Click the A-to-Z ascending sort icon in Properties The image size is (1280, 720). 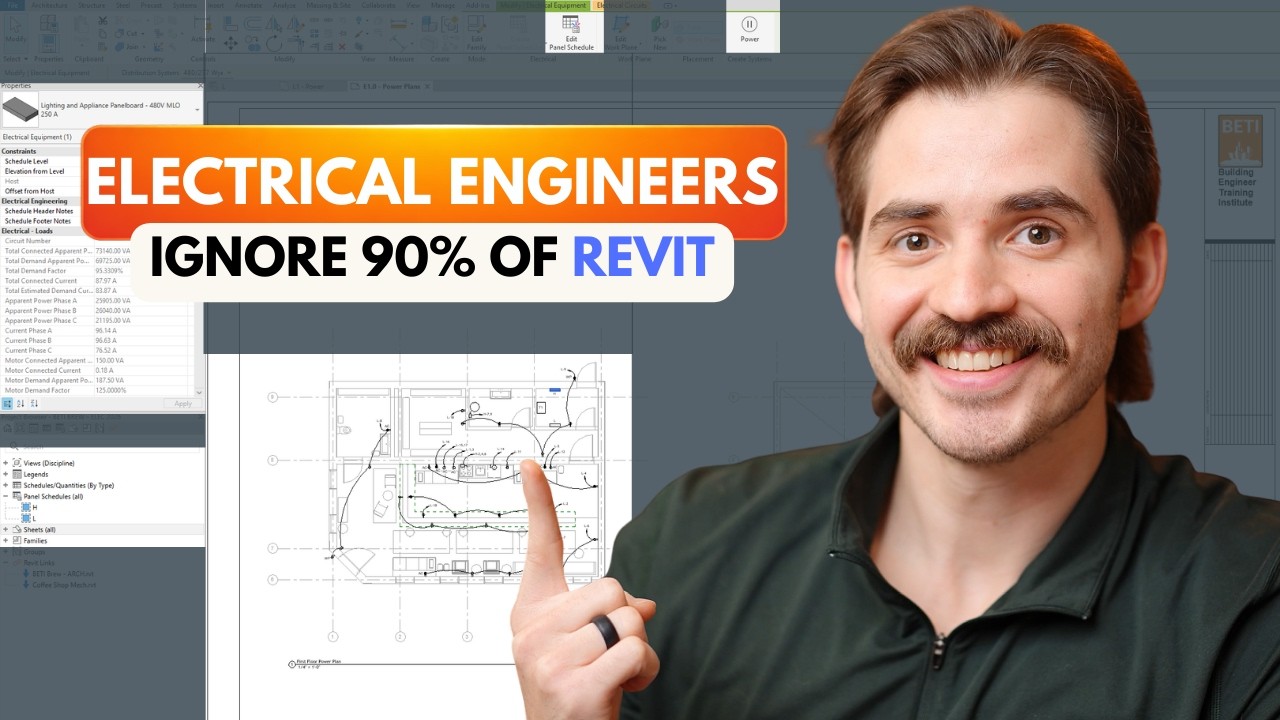tap(21, 403)
